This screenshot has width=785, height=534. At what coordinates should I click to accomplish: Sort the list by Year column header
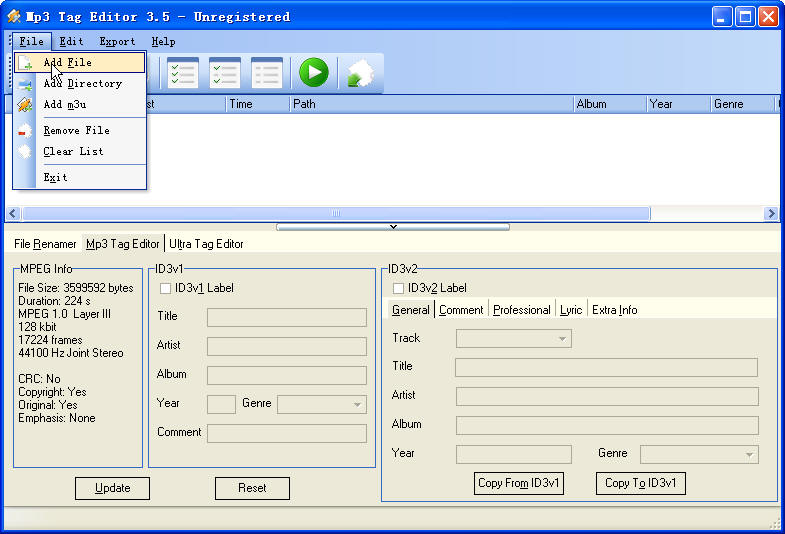coord(678,104)
